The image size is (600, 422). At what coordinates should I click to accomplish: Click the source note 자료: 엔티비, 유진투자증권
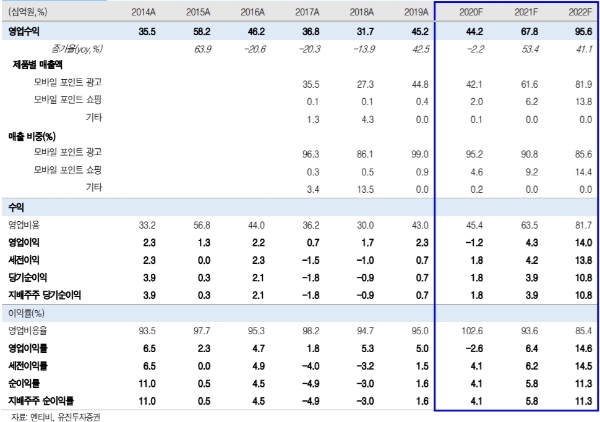(55, 417)
